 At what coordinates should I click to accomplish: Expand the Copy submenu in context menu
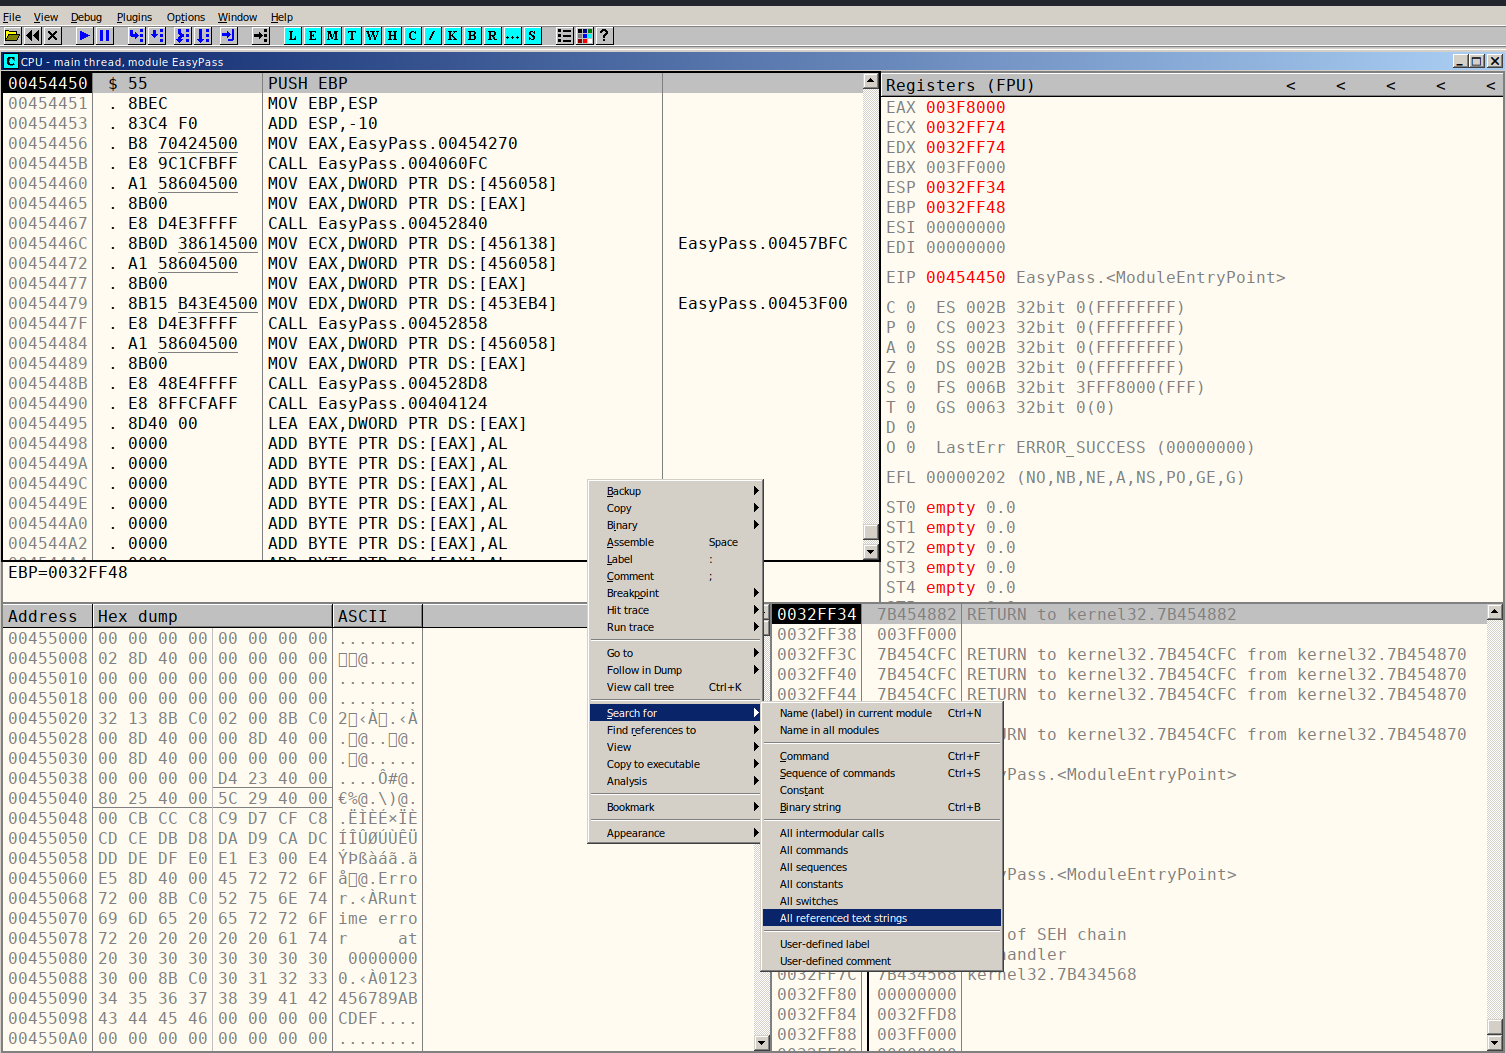(x=676, y=508)
